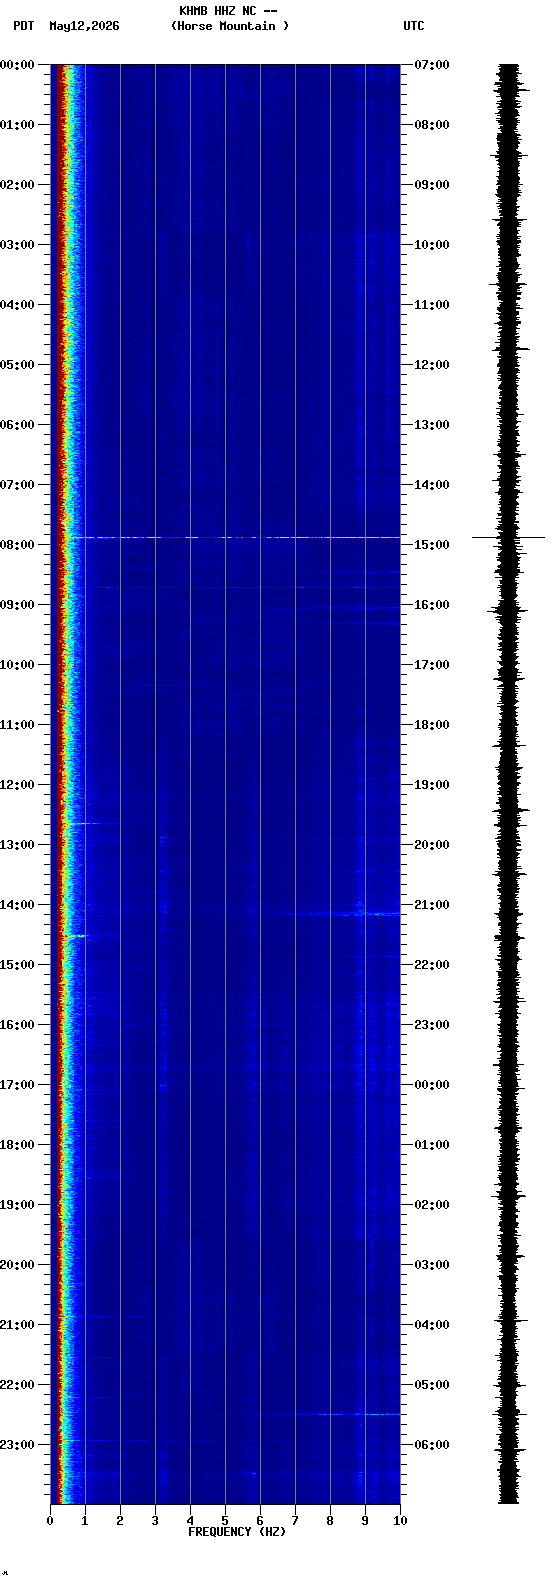Click the black seismogram waveform trace

point(509,784)
